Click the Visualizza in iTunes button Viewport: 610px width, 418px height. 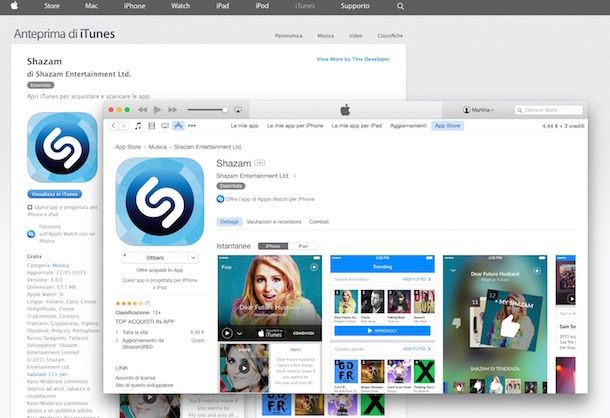54,194
